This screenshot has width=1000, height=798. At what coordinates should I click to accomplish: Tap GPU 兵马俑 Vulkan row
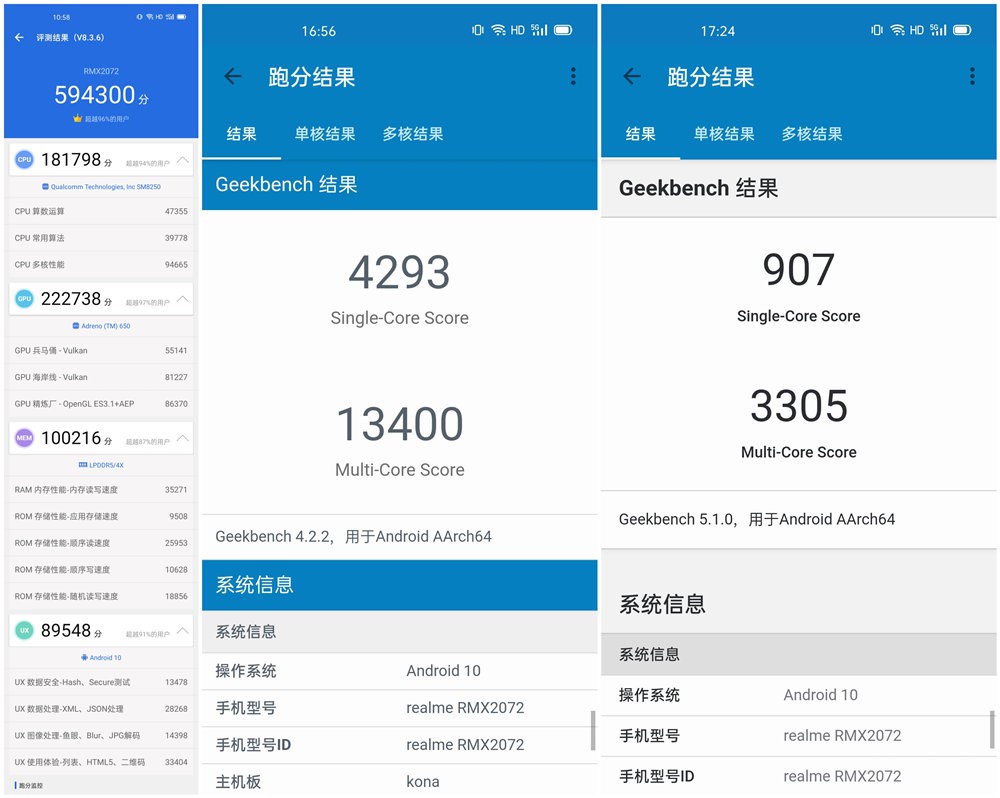tap(101, 350)
